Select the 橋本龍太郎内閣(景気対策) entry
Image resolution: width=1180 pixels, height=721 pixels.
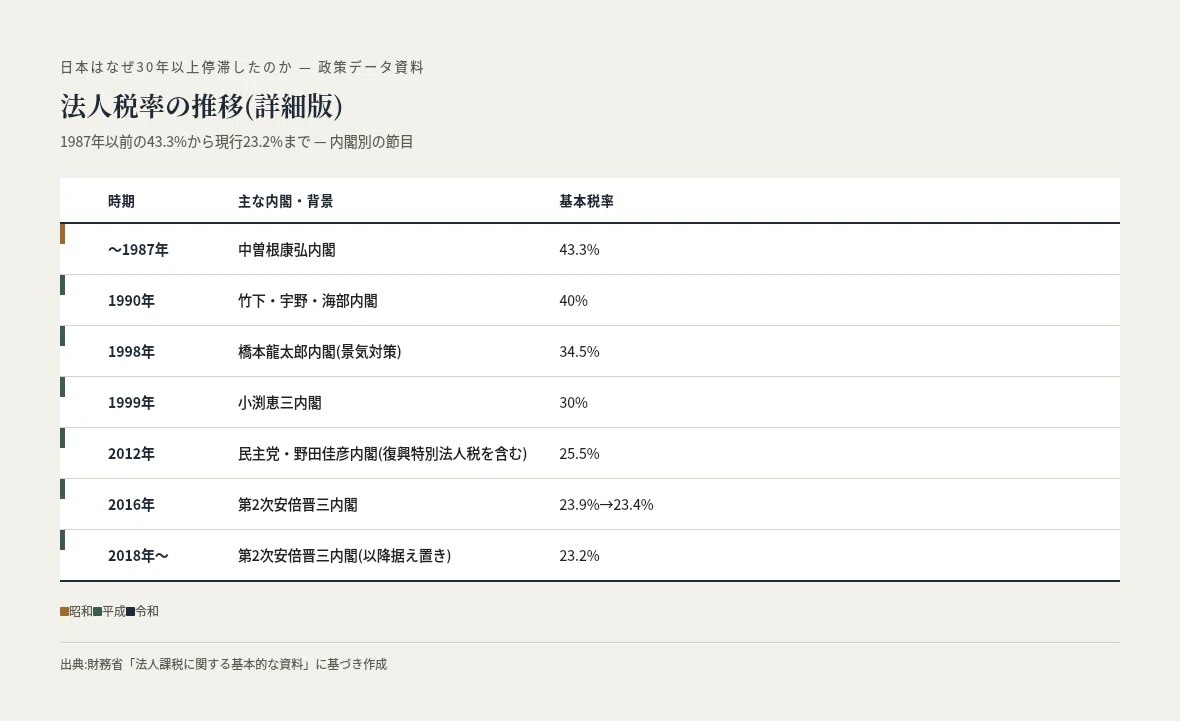tap(320, 351)
